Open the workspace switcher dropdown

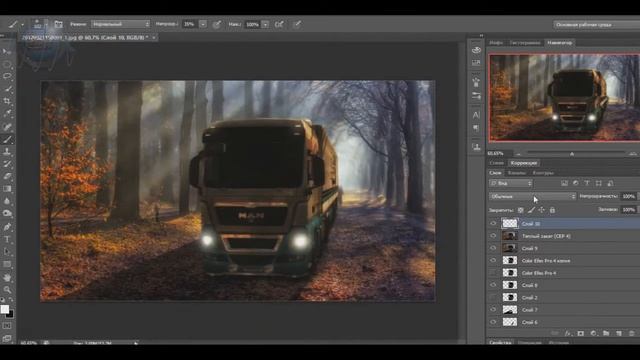click(x=596, y=25)
